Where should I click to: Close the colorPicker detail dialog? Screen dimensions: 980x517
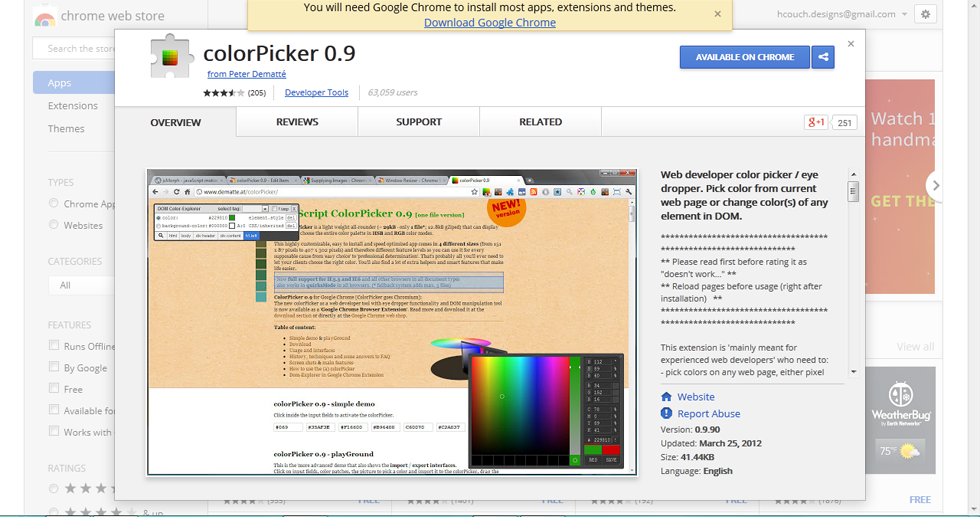pyautogui.click(x=851, y=44)
